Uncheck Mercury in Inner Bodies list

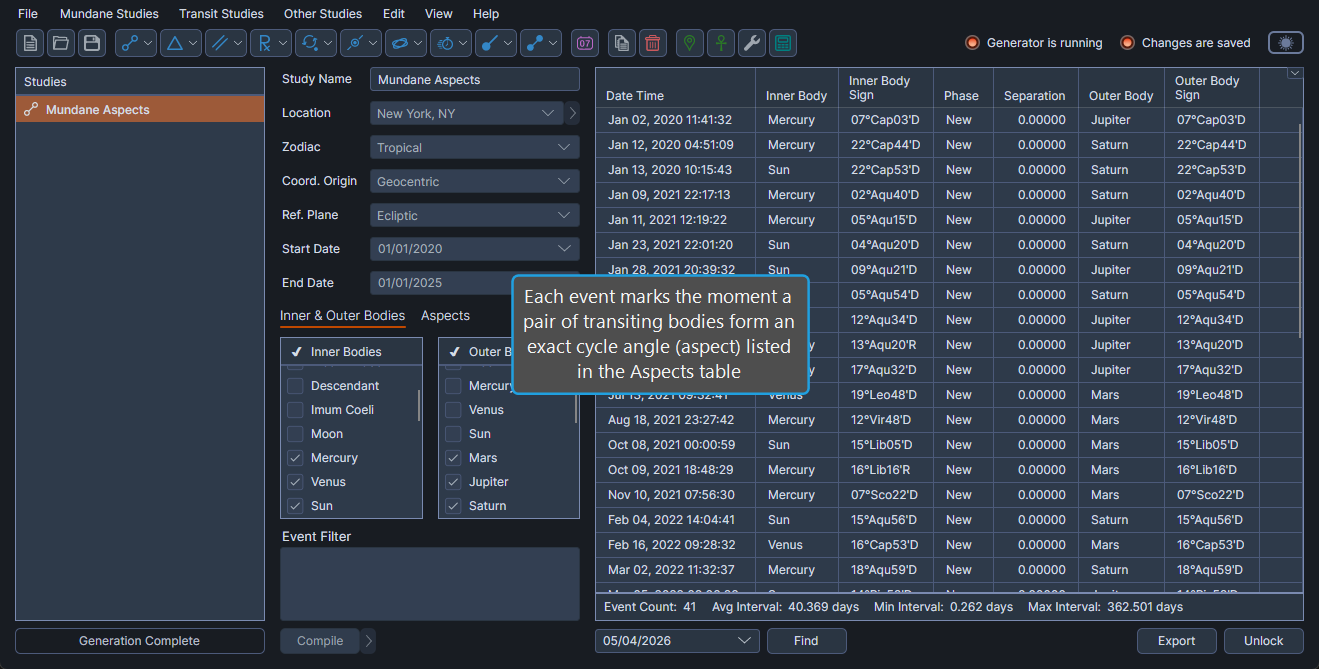tap(295, 458)
